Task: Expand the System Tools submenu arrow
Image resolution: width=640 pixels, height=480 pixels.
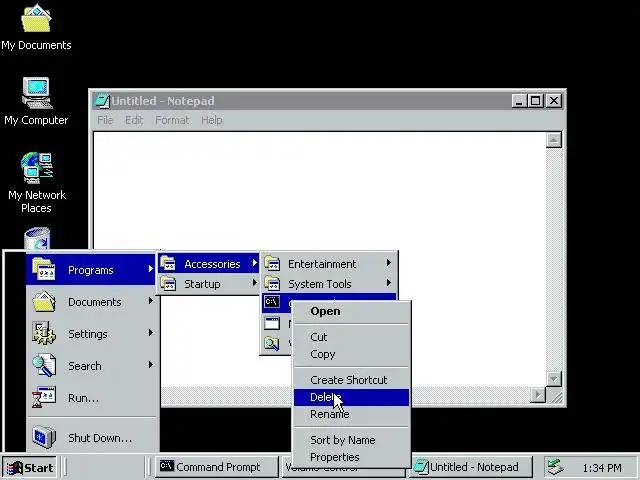Action: pos(389,282)
